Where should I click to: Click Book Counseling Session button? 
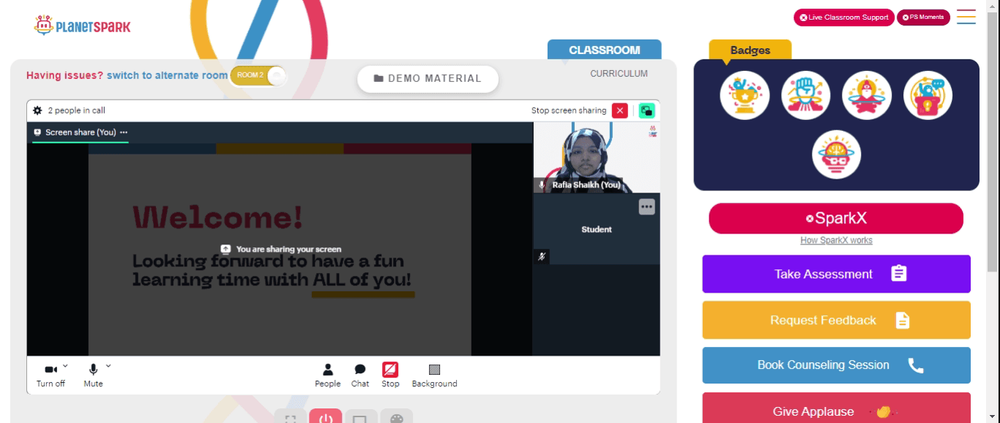pyautogui.click(x=836, y=366)
